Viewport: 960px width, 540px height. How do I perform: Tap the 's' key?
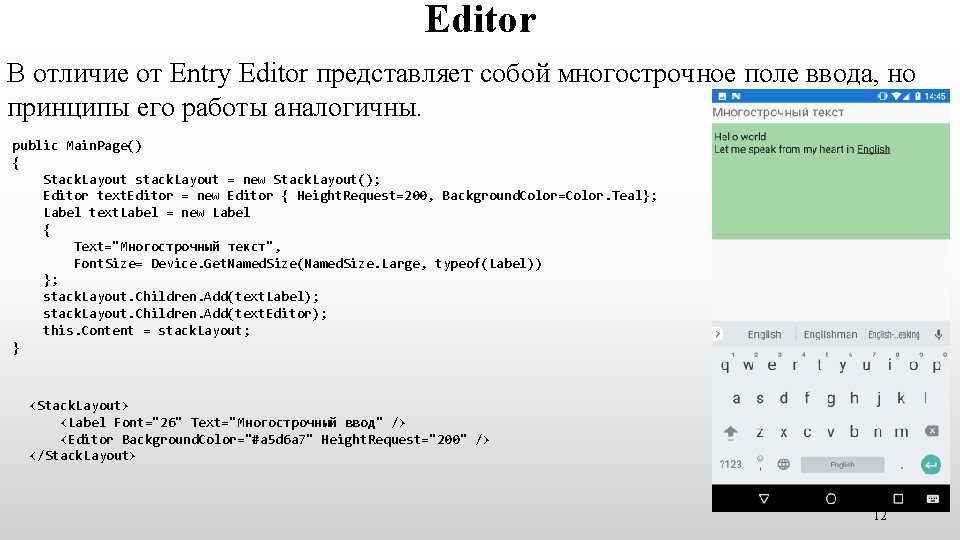tap(760, 399)
